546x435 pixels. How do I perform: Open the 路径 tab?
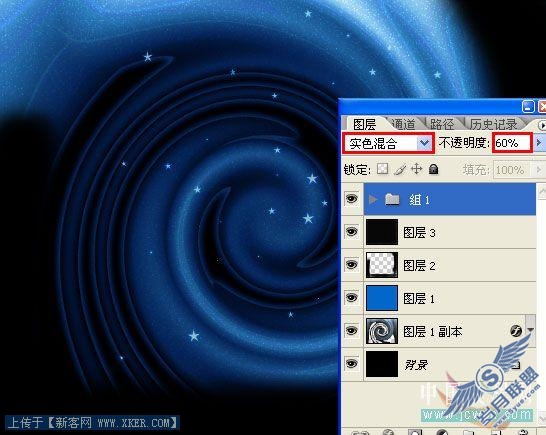click(442, 124)
